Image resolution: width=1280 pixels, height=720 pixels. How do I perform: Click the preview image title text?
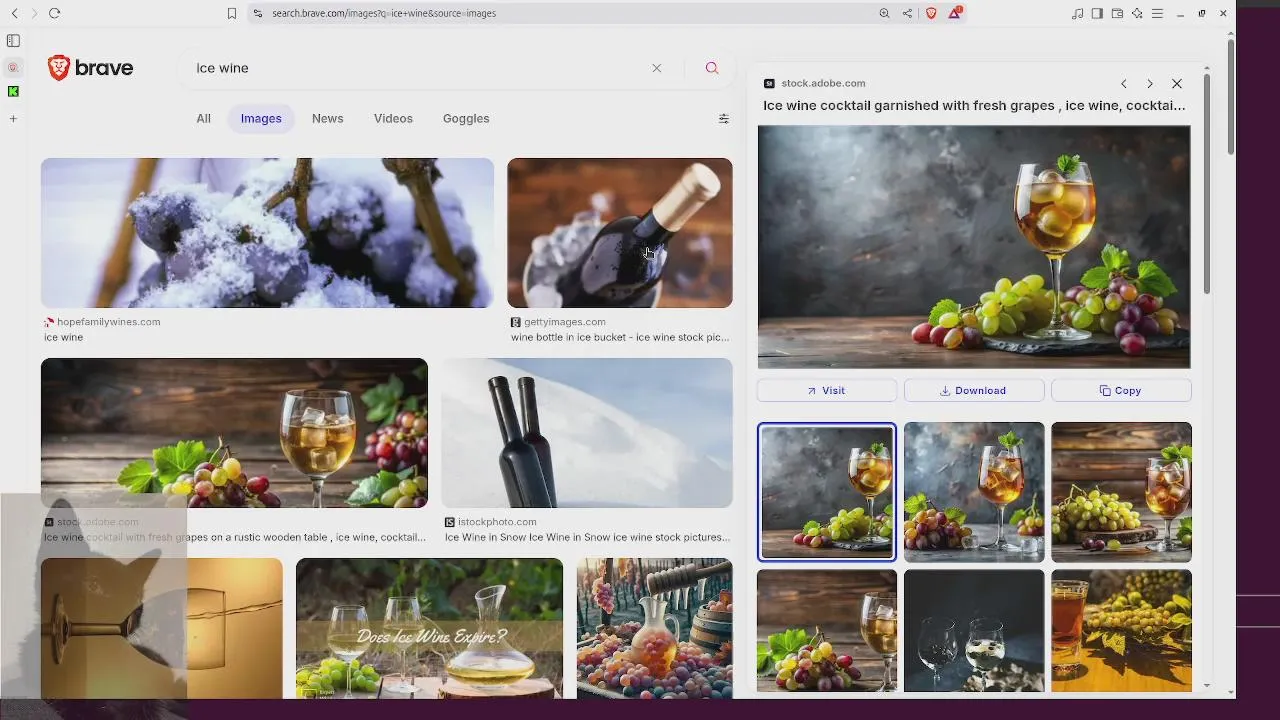click(974, 105)
